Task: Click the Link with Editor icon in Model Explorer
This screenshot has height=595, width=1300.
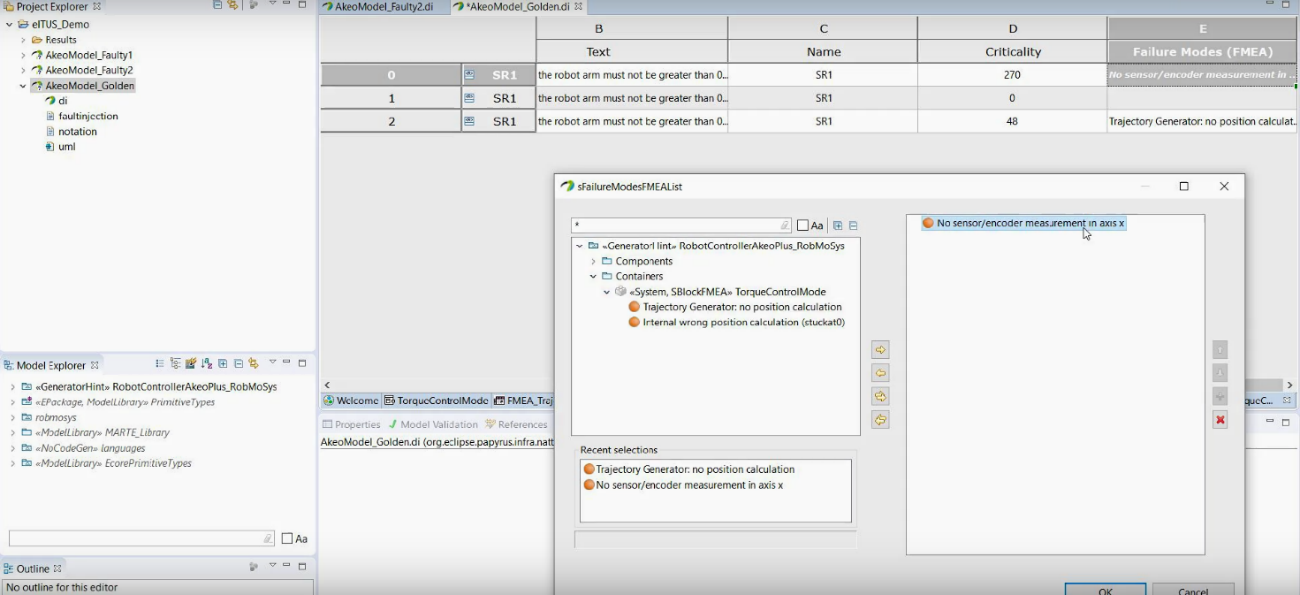Action: [x=253, y=364]
